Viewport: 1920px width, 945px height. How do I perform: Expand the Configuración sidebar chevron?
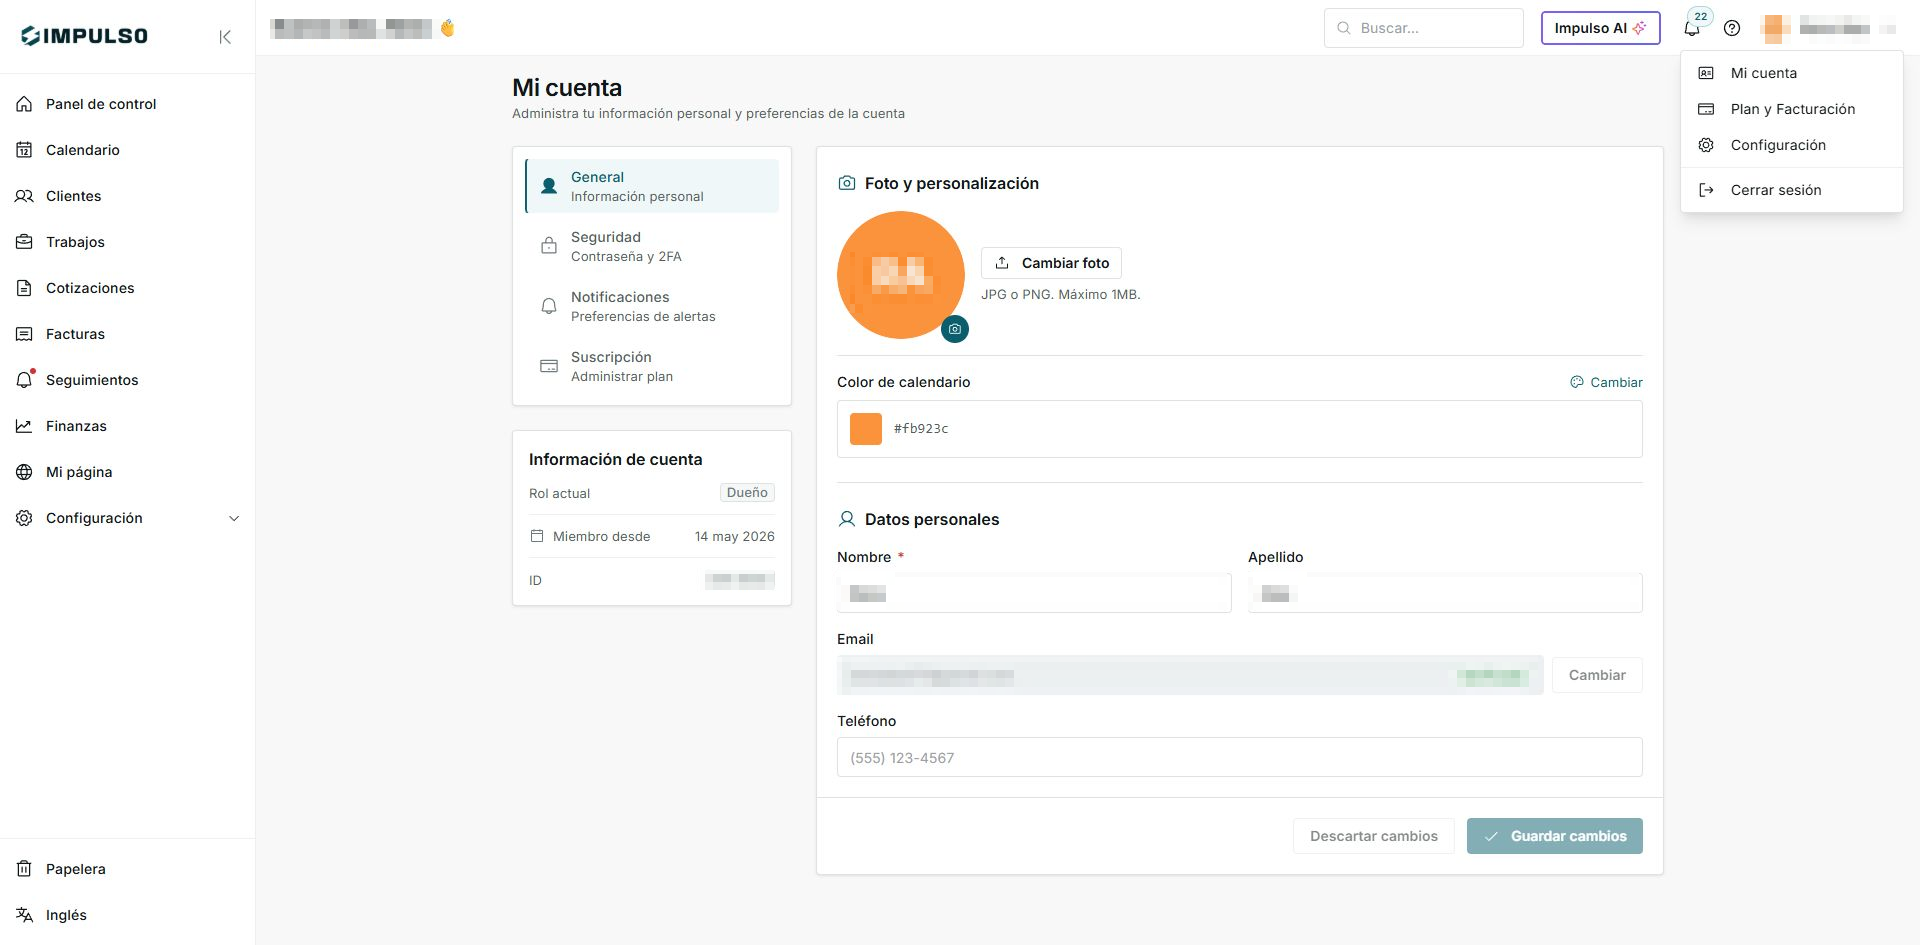(x=234, y=518)
